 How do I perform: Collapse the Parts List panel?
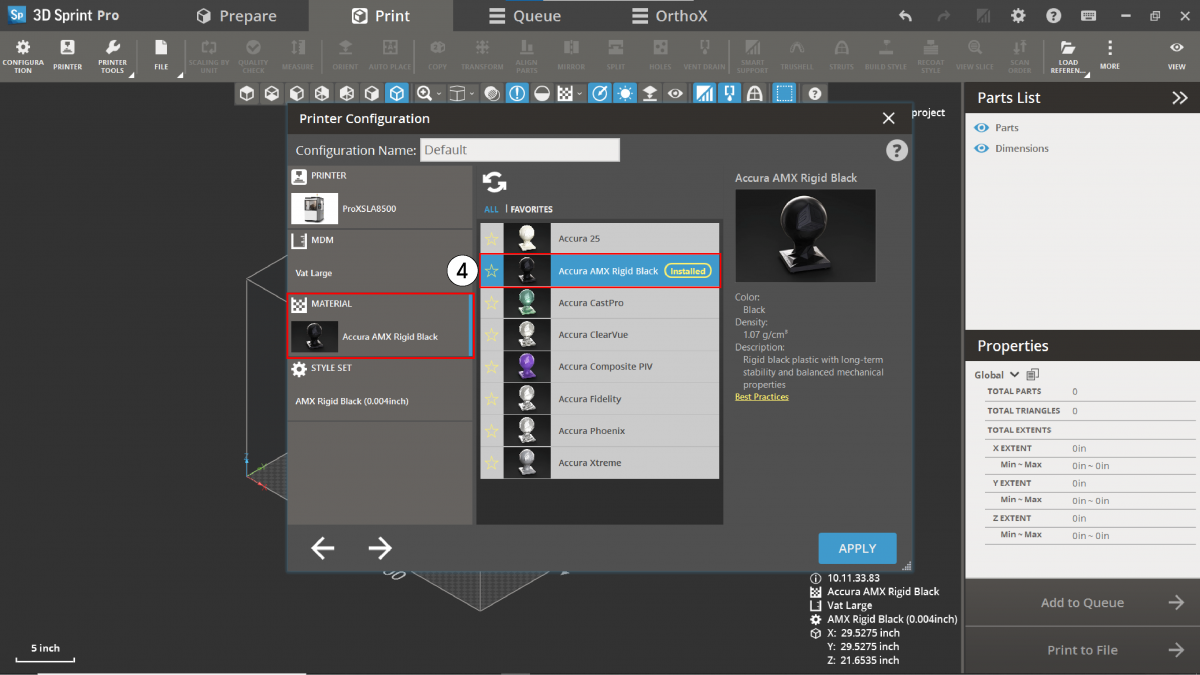(1180, 98)
